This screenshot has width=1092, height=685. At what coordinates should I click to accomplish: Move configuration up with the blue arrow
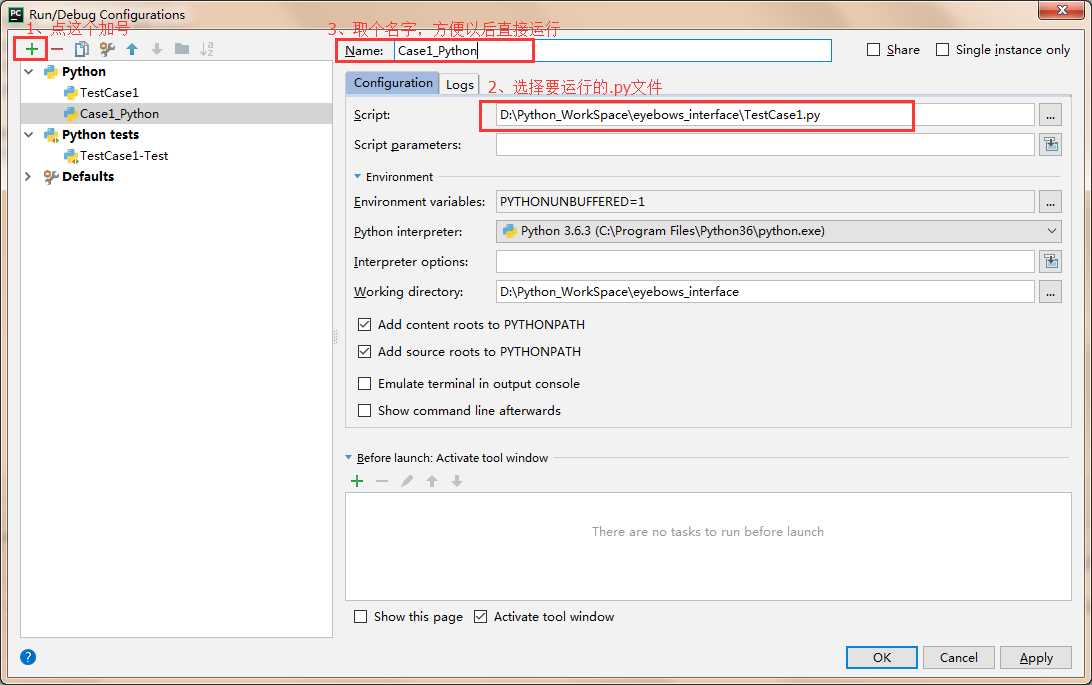click(x=132, y=49)
